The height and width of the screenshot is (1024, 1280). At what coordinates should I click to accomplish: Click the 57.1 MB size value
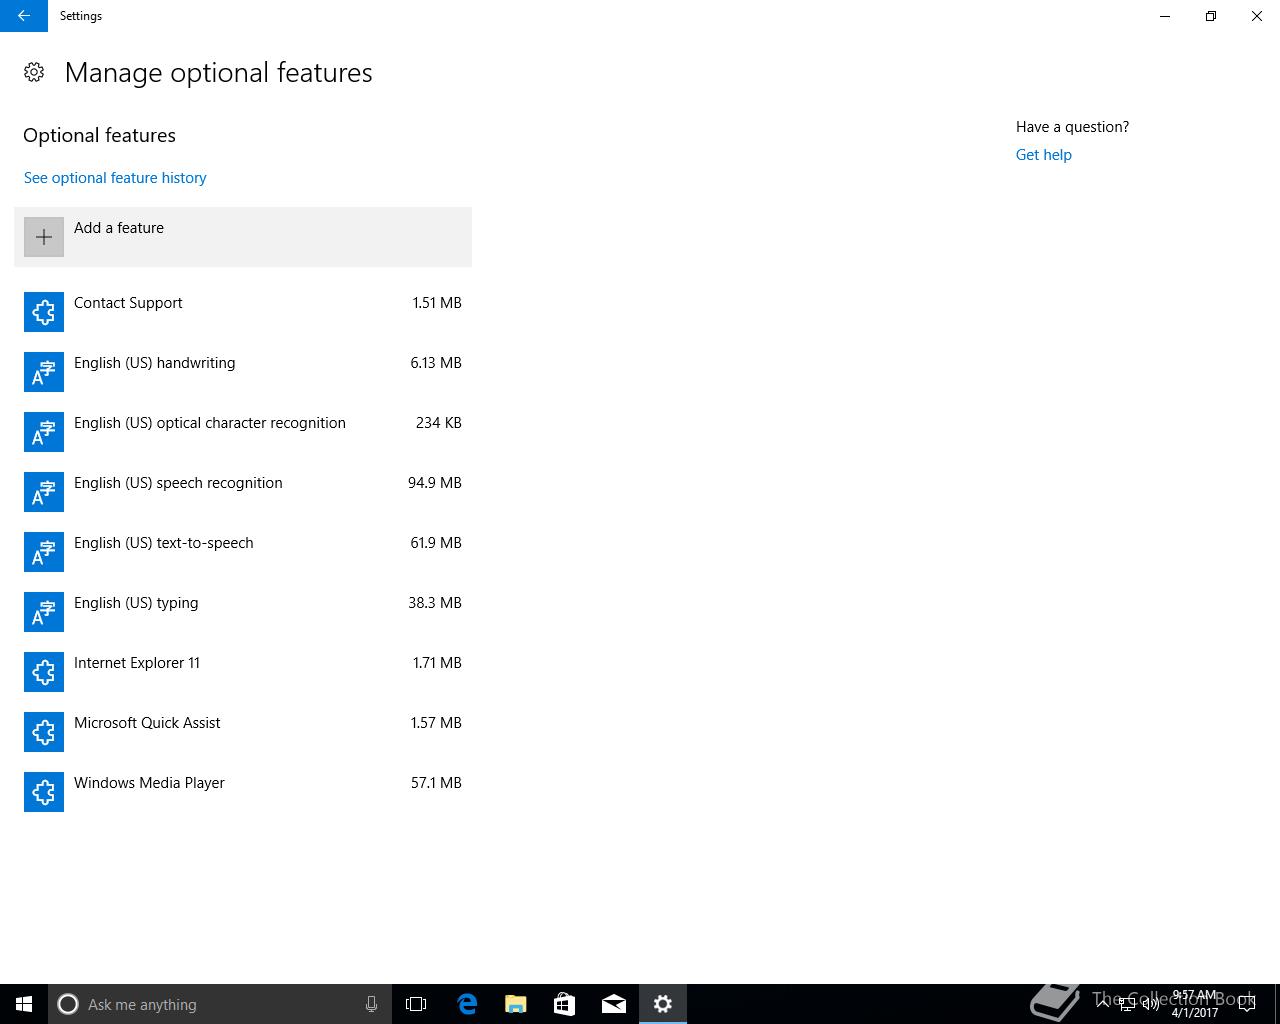coord(436,783)
